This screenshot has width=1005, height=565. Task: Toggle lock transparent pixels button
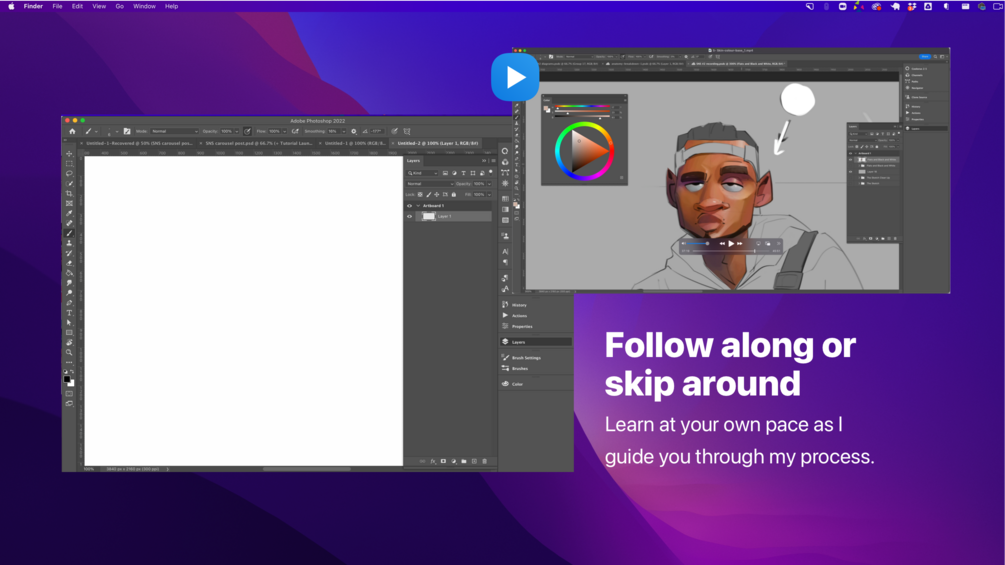click(420, 195)
